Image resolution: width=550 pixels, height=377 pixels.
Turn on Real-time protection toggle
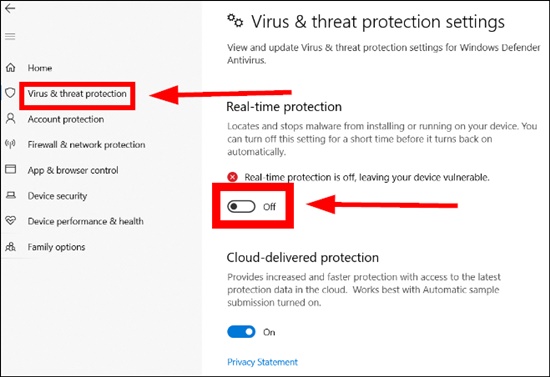241,207
